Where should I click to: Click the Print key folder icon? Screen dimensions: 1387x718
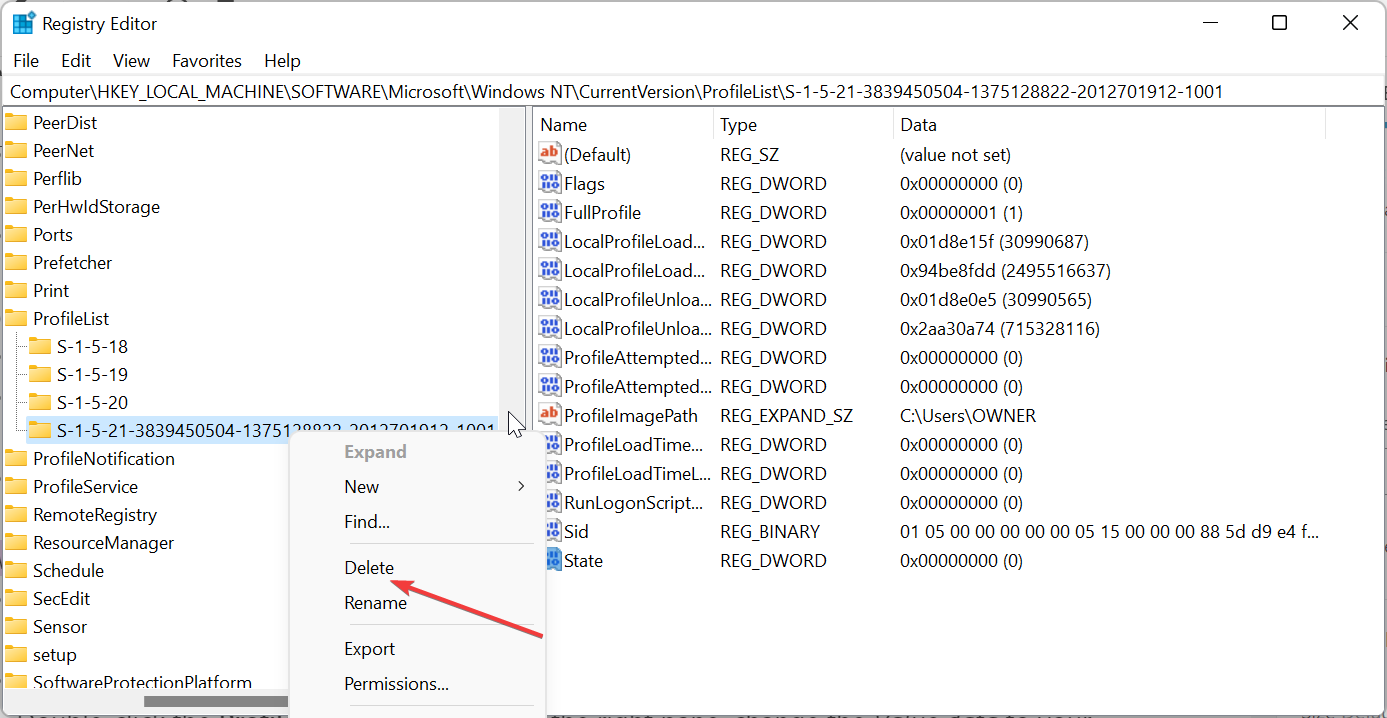[x=16, y=291]
